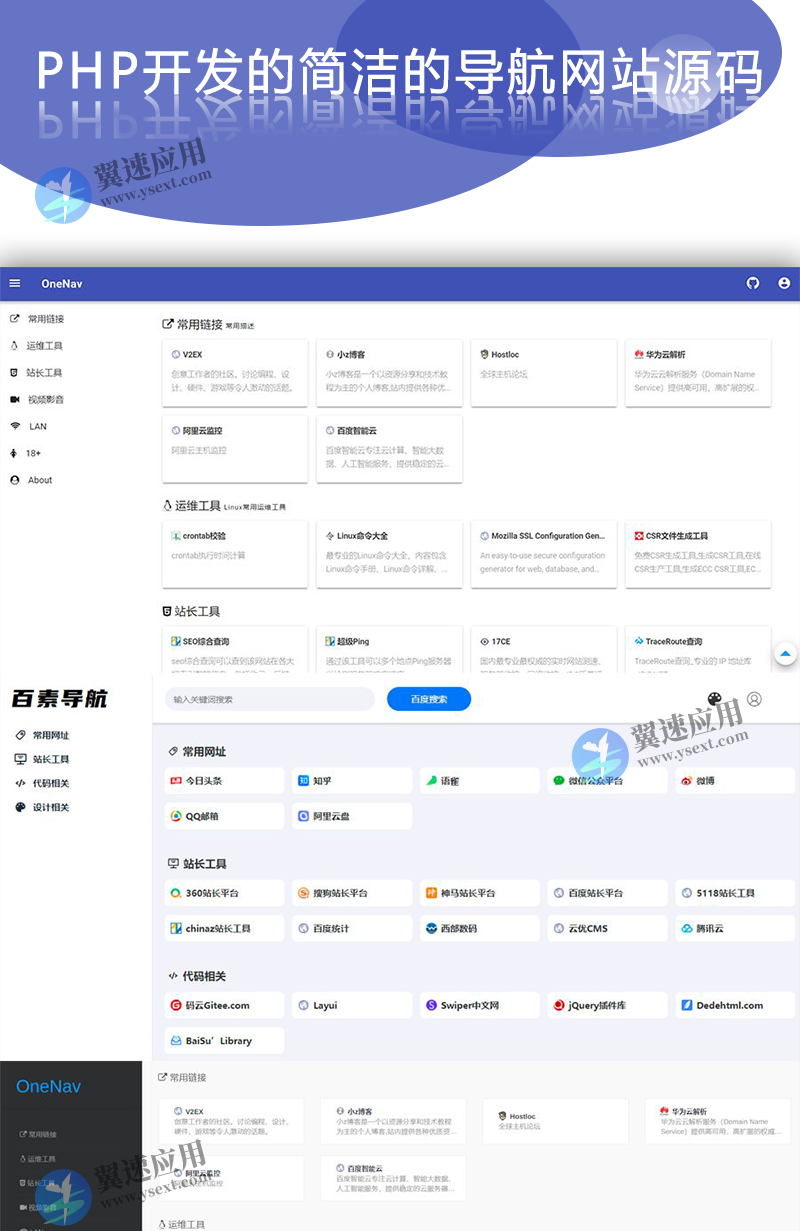Screen dimensions: 800x1231
Task: Open the V2EX link card
Action: (234, 375)
